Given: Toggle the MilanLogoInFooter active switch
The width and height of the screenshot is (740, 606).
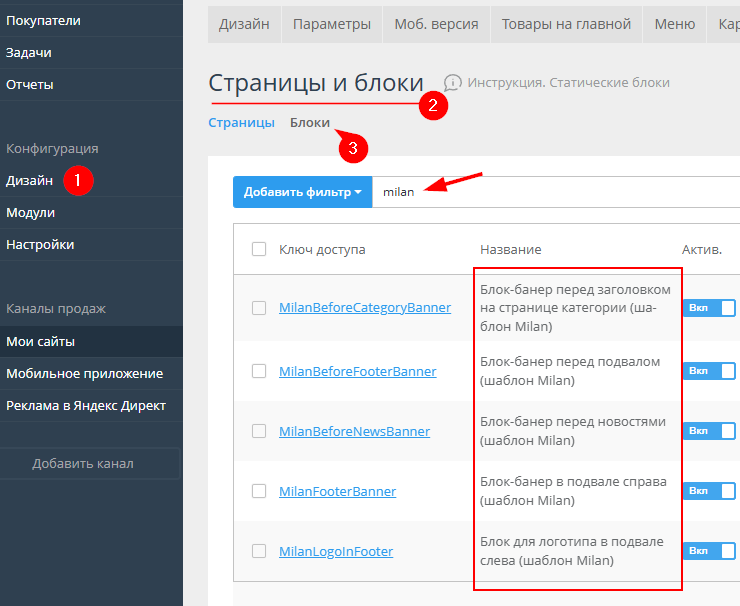Looking at the screenshot, I should 709,551.
